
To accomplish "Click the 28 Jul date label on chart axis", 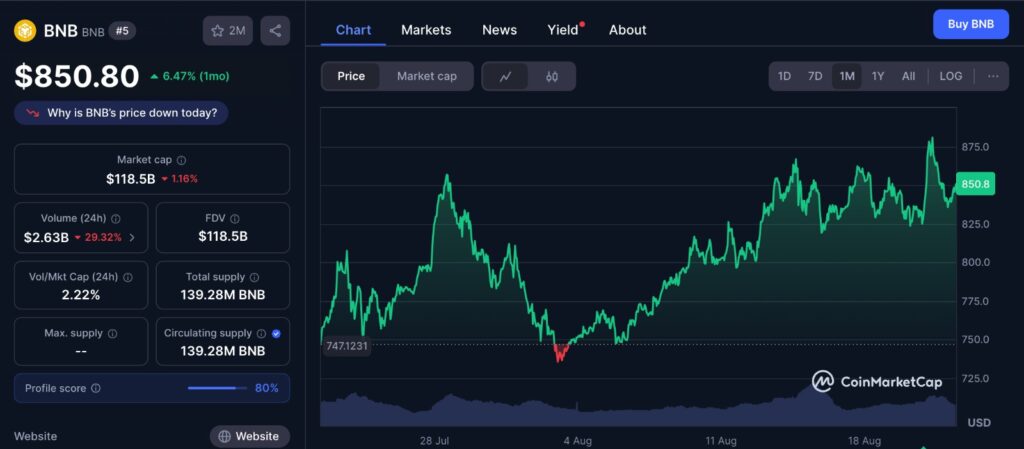I will click(434, 441).
